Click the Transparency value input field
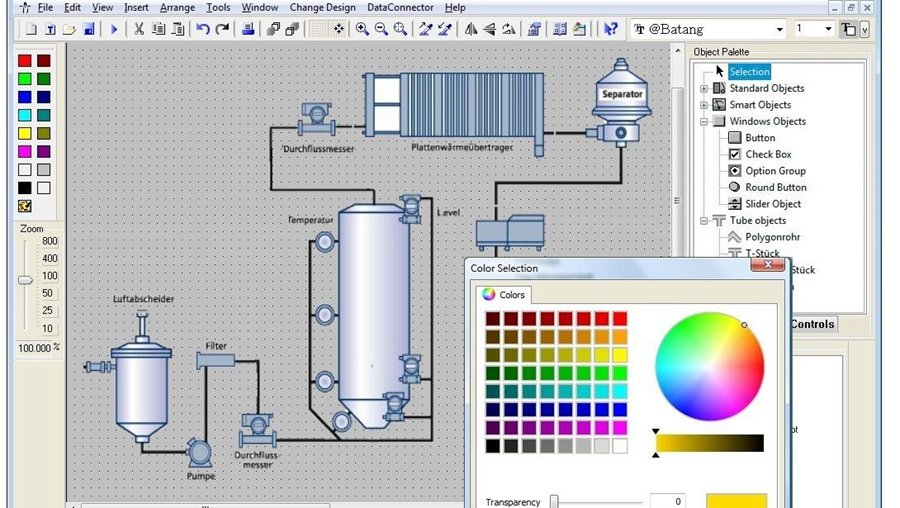This screenshot has width=900, height=508. (669, 501)
